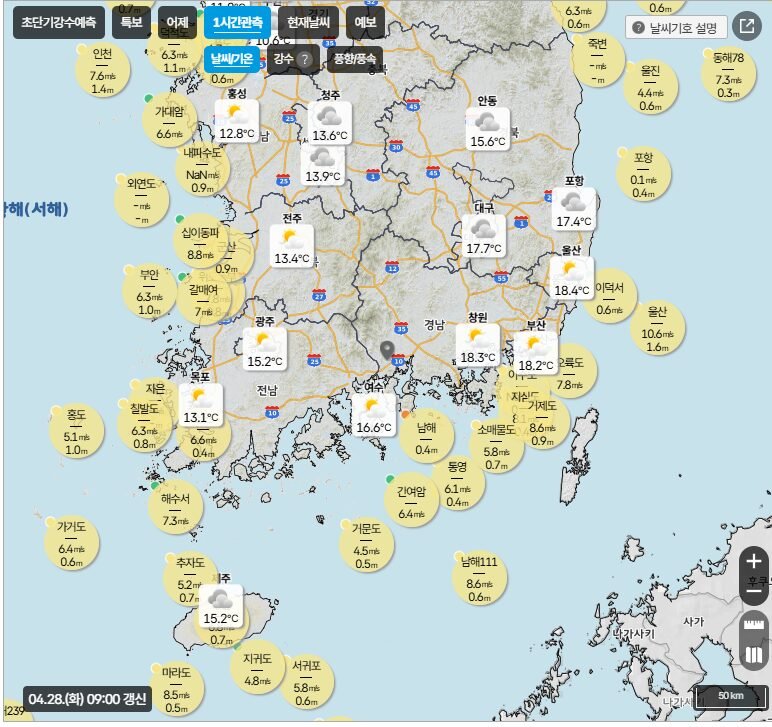Activate the ruler distance measurement tool
The image size is (772, 727).
pyautogui.click(x=754, y=627)
